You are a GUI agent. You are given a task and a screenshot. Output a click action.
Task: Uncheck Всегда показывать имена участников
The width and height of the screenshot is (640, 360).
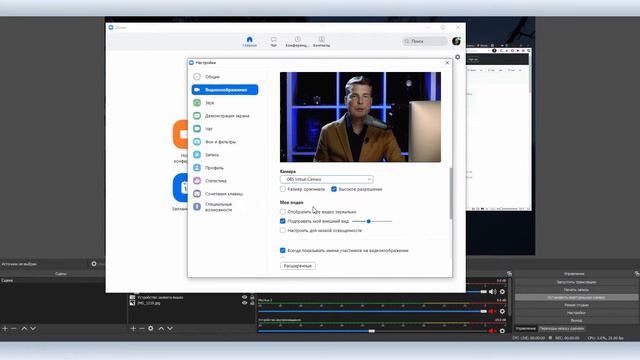(x=283, y=251)
